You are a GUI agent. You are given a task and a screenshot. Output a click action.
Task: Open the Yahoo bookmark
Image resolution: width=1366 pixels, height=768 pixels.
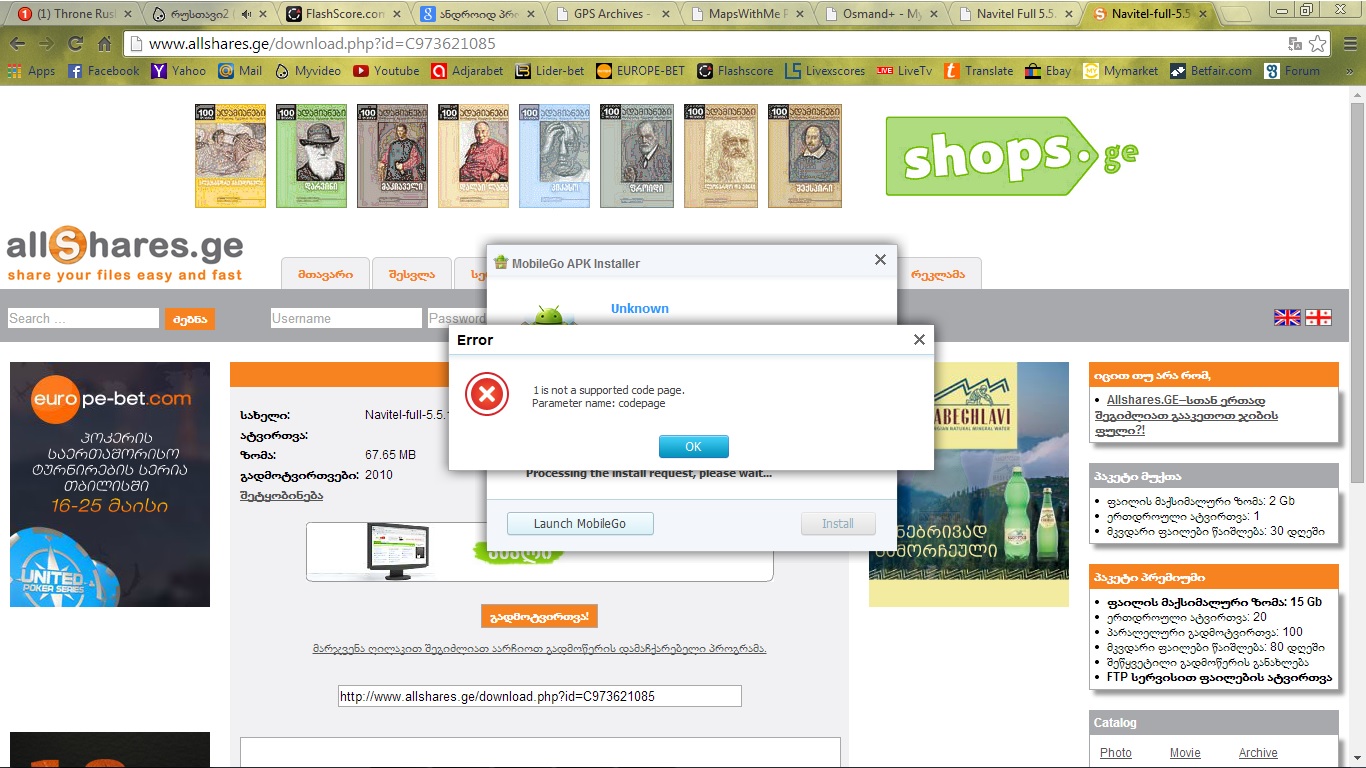(x=178, y=71)
